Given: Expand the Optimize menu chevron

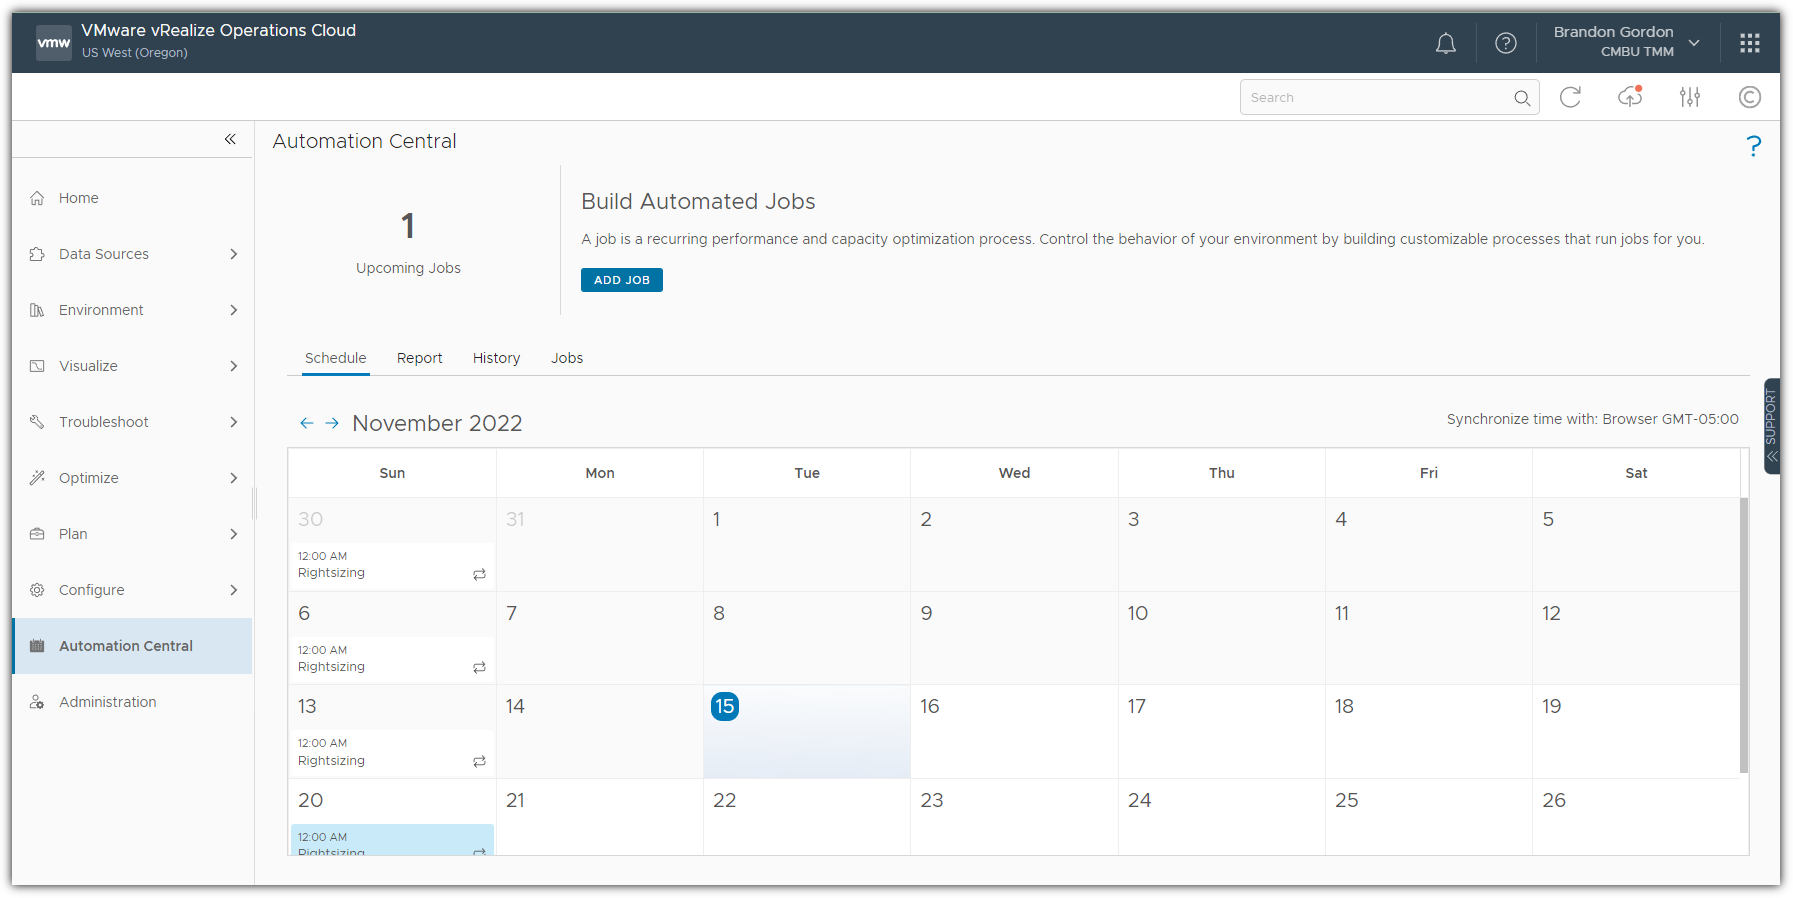Looking at the screenshot, I should [233, 478].
